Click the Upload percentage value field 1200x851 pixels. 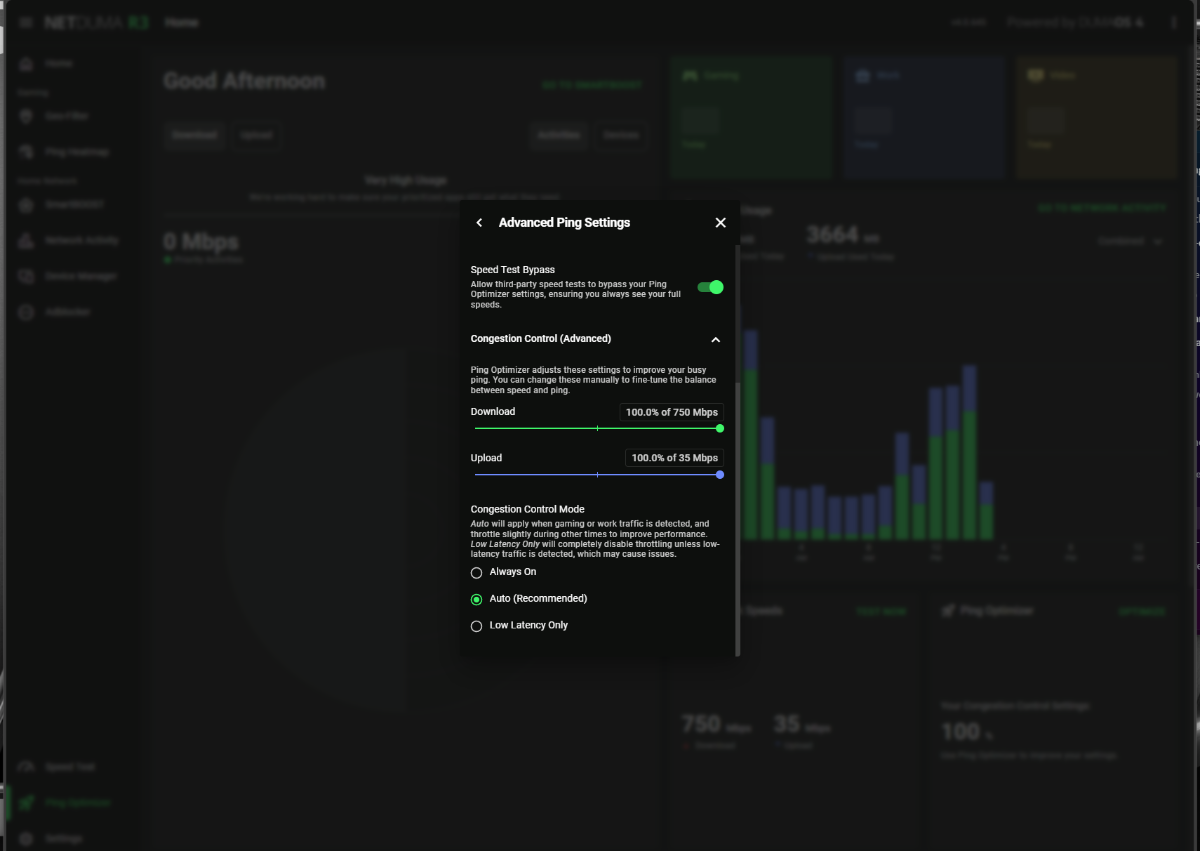pyautogui.click(x=674, y=458)
